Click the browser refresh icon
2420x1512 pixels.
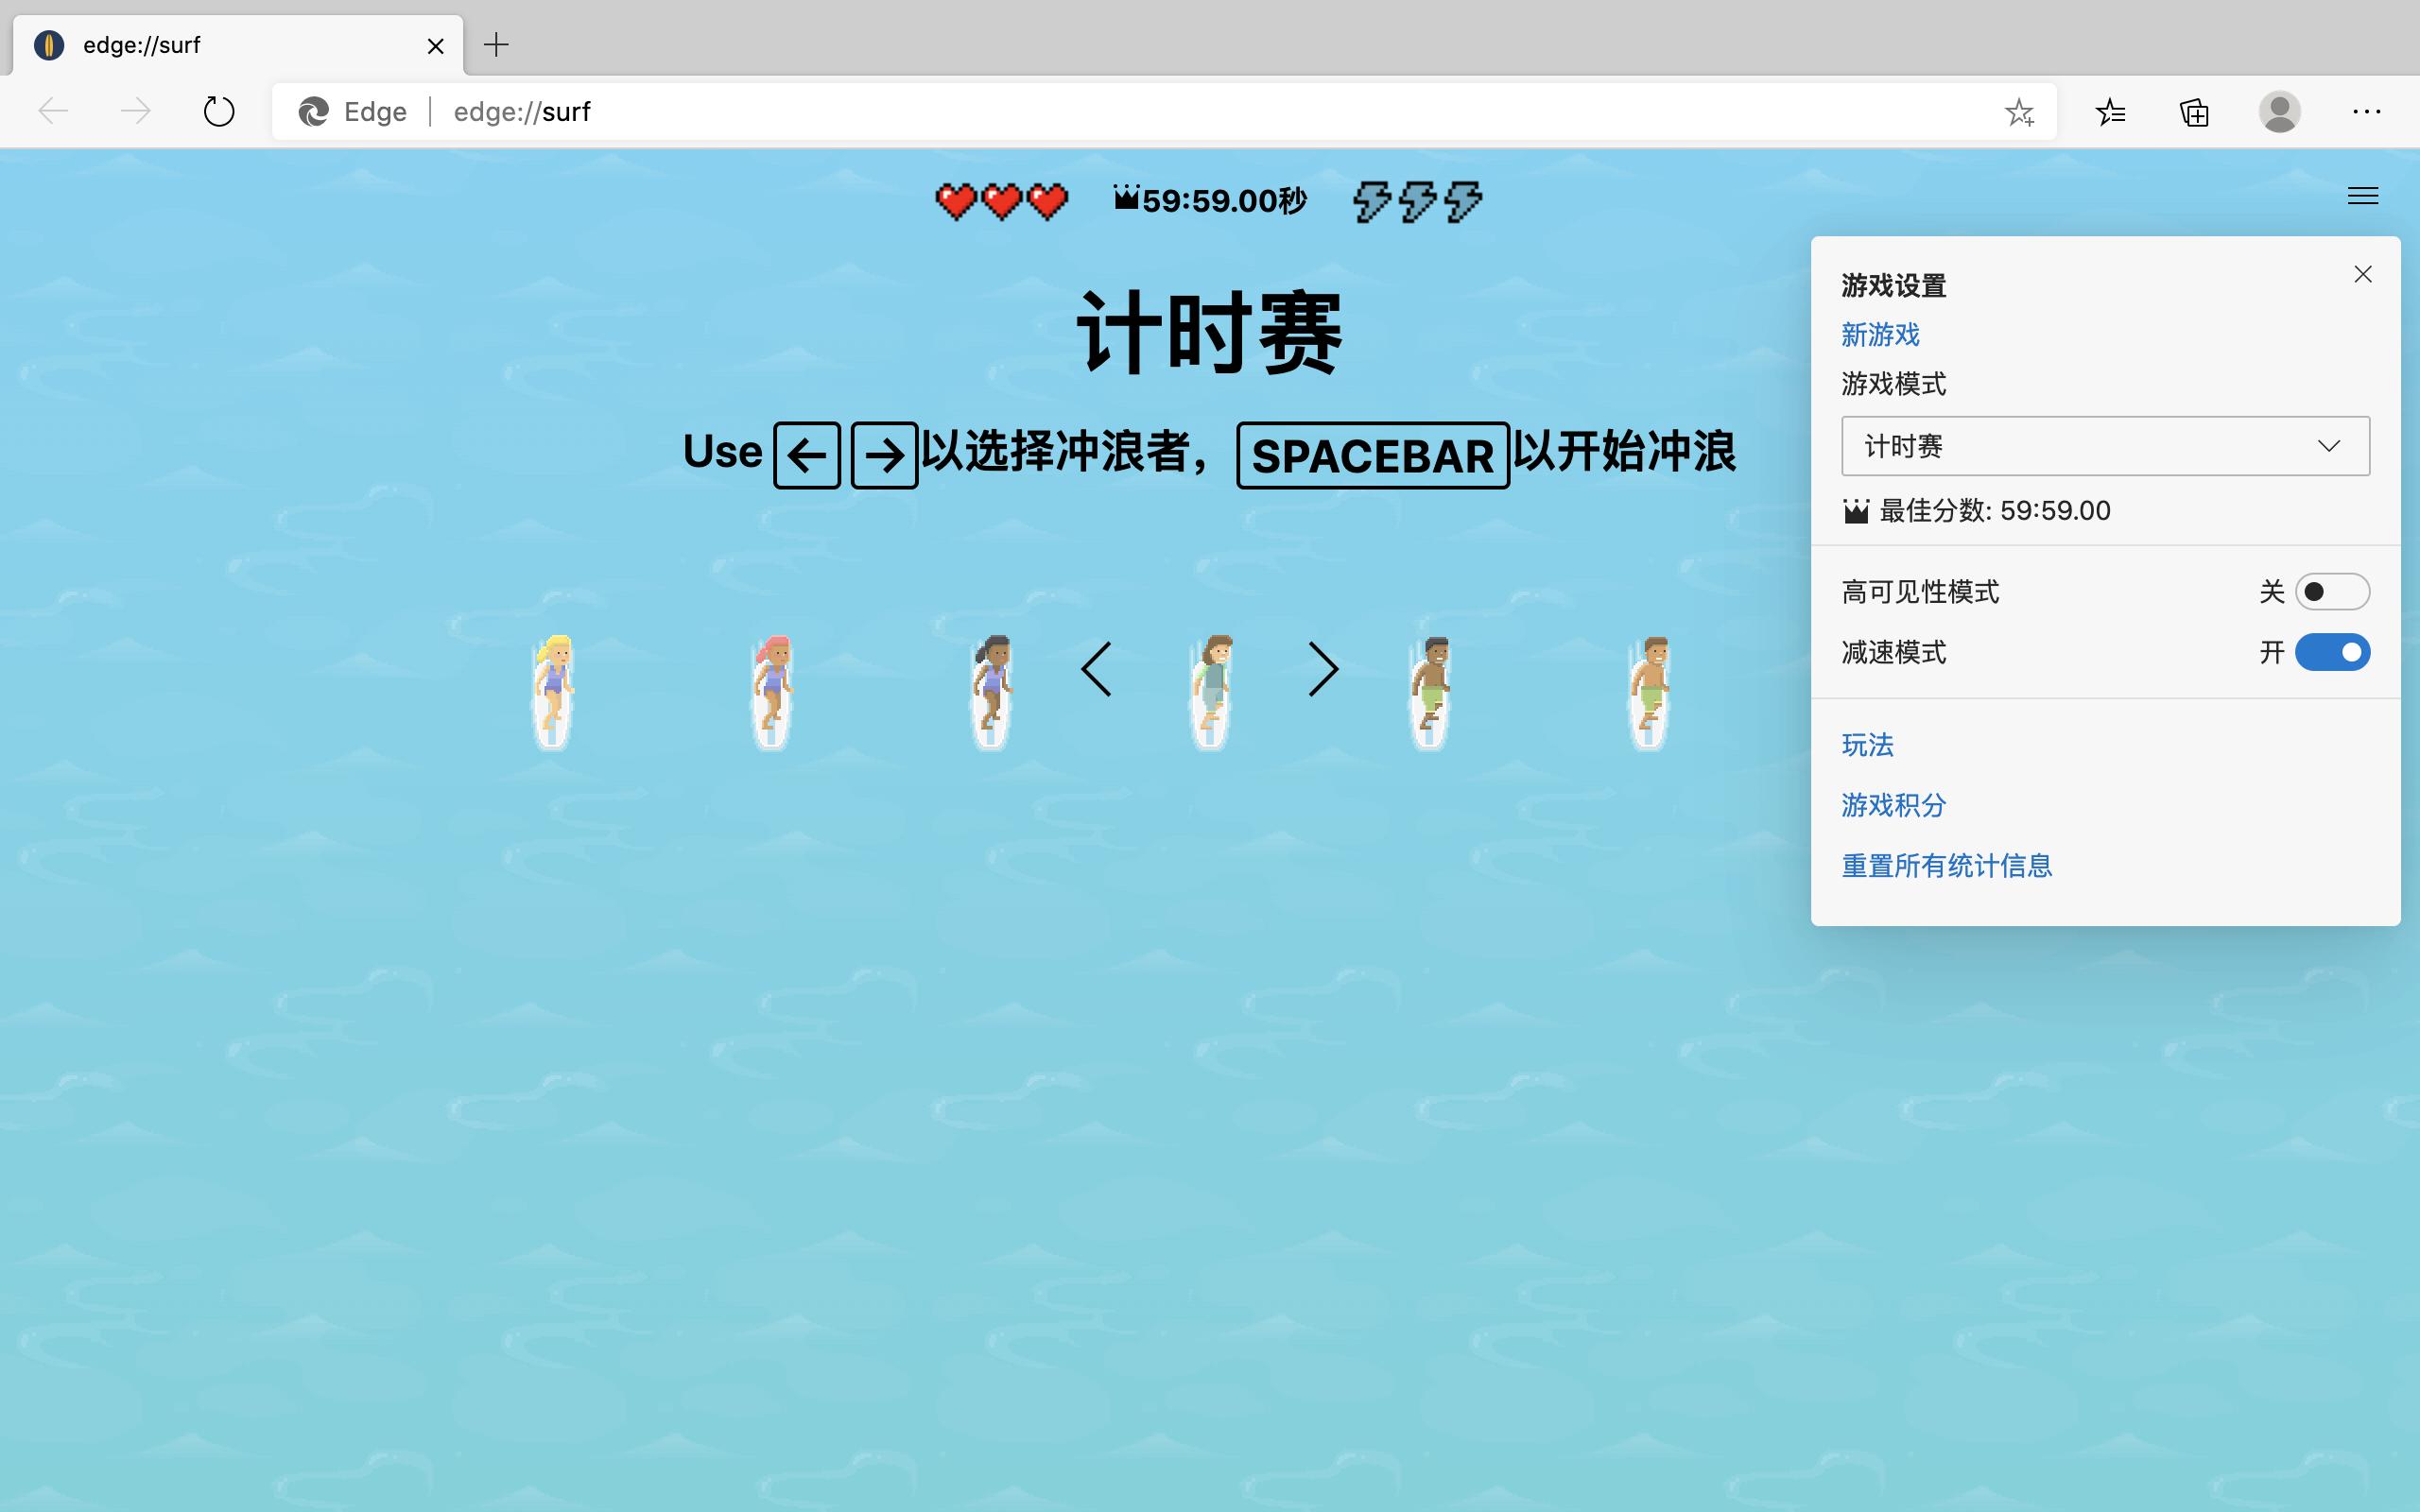point(219,111)
